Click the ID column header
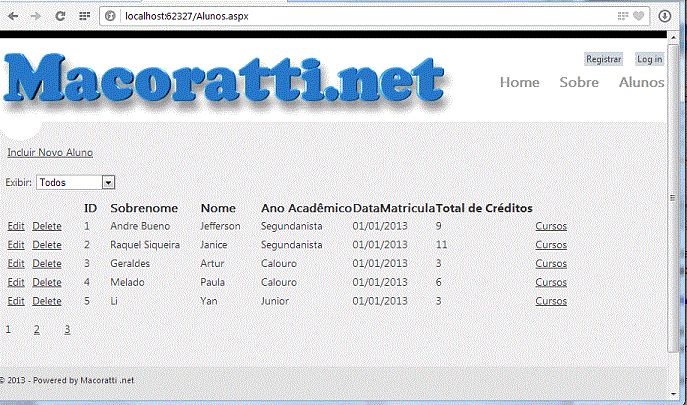Screen dimensions: 687x405 pyautogui.click(x=90, y=208)
